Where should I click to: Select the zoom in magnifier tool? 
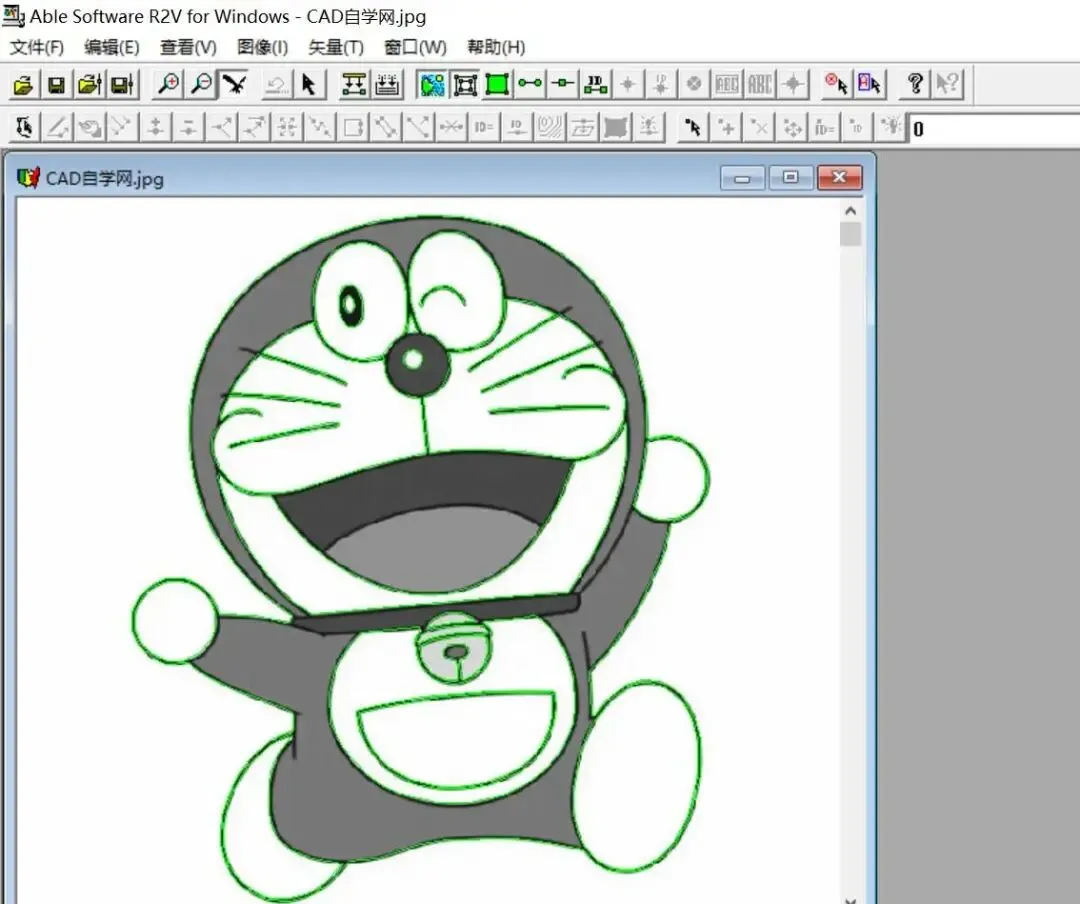[x=168, y=85]
